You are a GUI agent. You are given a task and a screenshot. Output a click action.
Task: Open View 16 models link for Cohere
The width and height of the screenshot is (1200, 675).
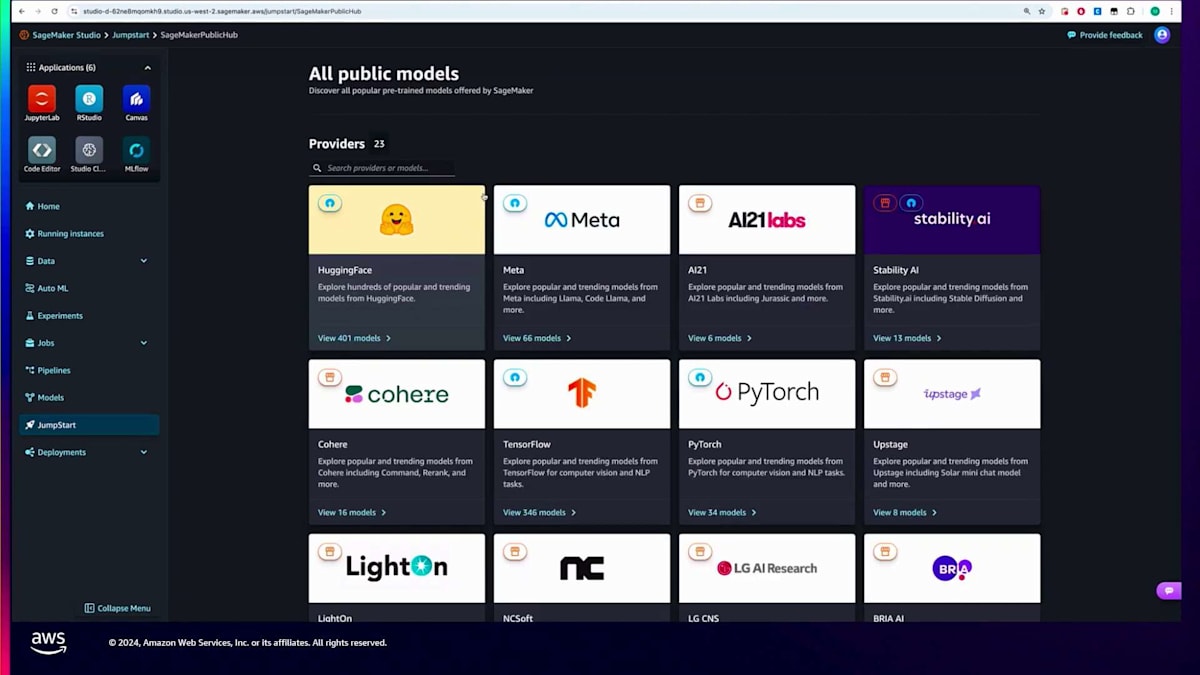tap(352, 512)
